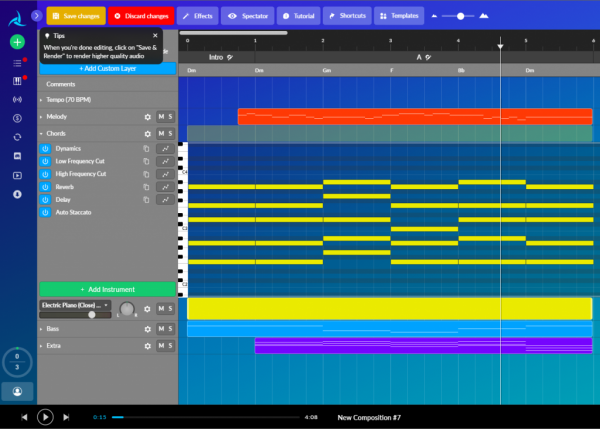Open the Reverb automation curve editor

coord(165,187)
